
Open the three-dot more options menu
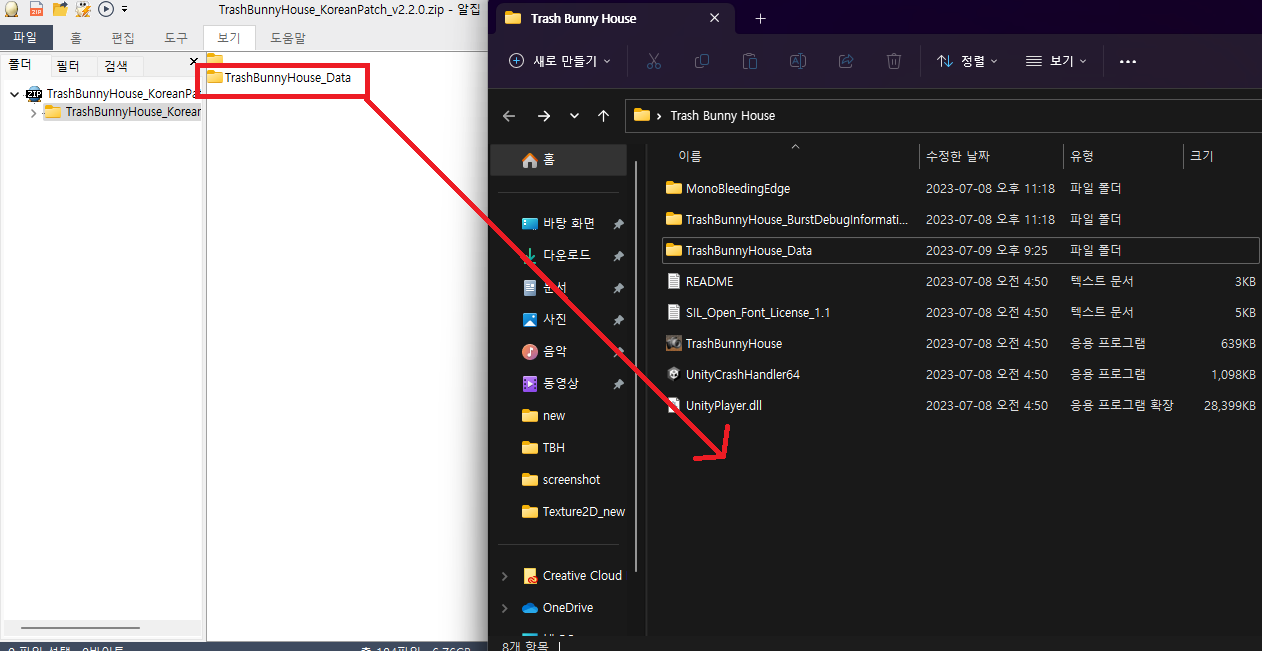pyautogui.click(x=1128, y=61)
